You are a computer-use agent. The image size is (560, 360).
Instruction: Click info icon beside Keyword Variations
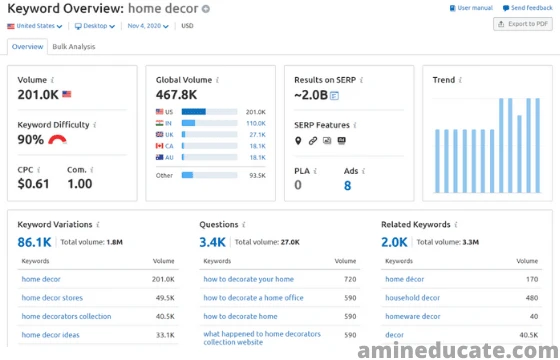pyautogui.click(x=98, y=225)
